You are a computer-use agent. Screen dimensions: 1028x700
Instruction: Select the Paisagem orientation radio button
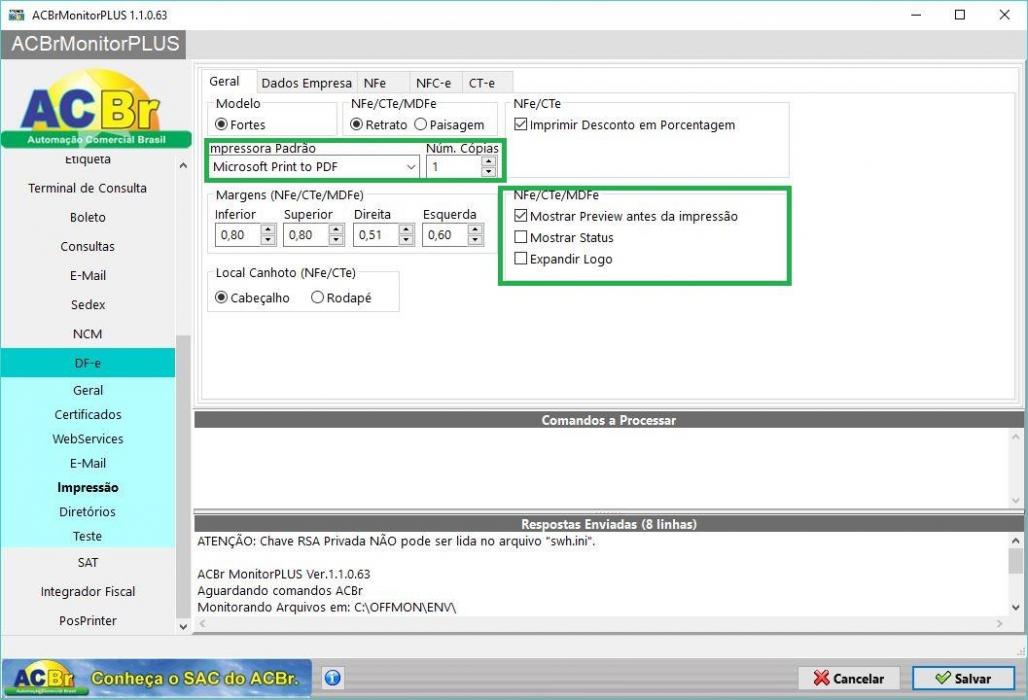tap(421, 124)
